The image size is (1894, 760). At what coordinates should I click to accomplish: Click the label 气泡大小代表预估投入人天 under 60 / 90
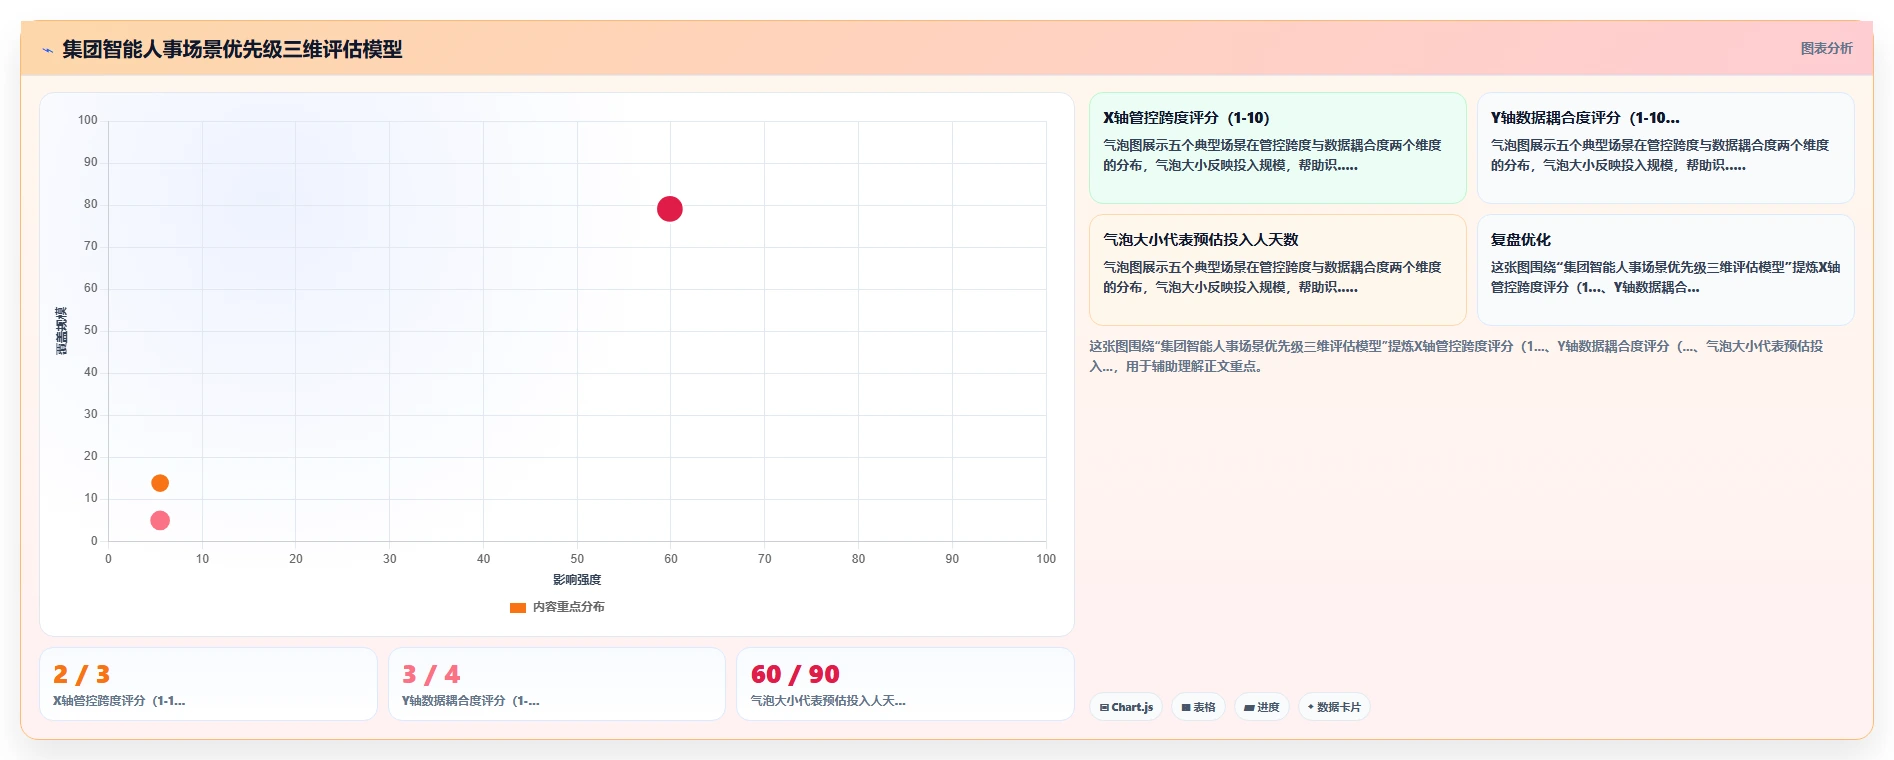828,701
